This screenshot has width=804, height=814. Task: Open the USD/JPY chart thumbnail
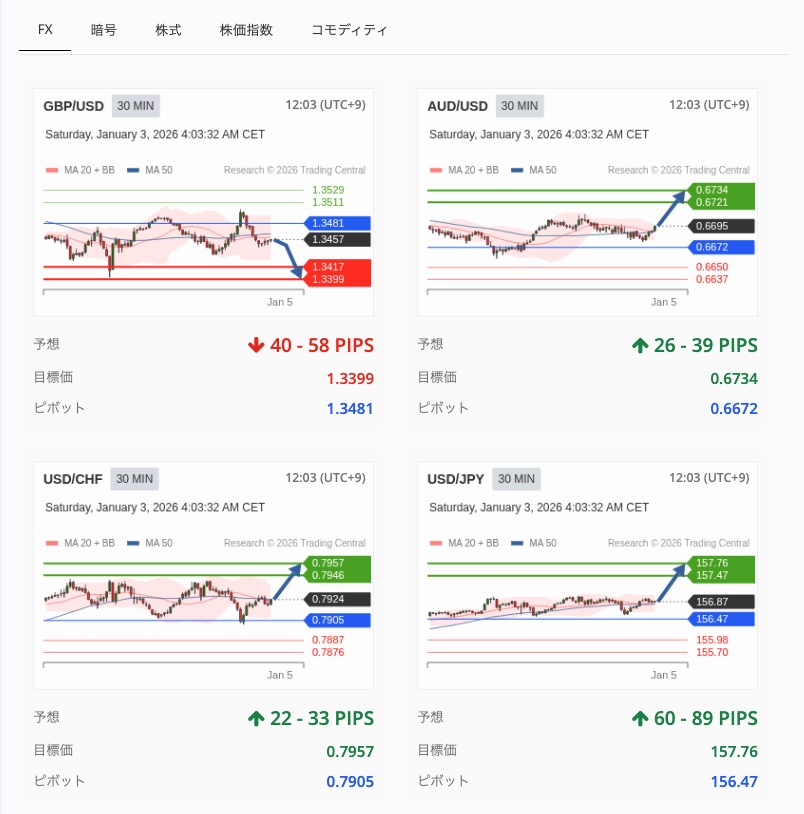[588, 605]
